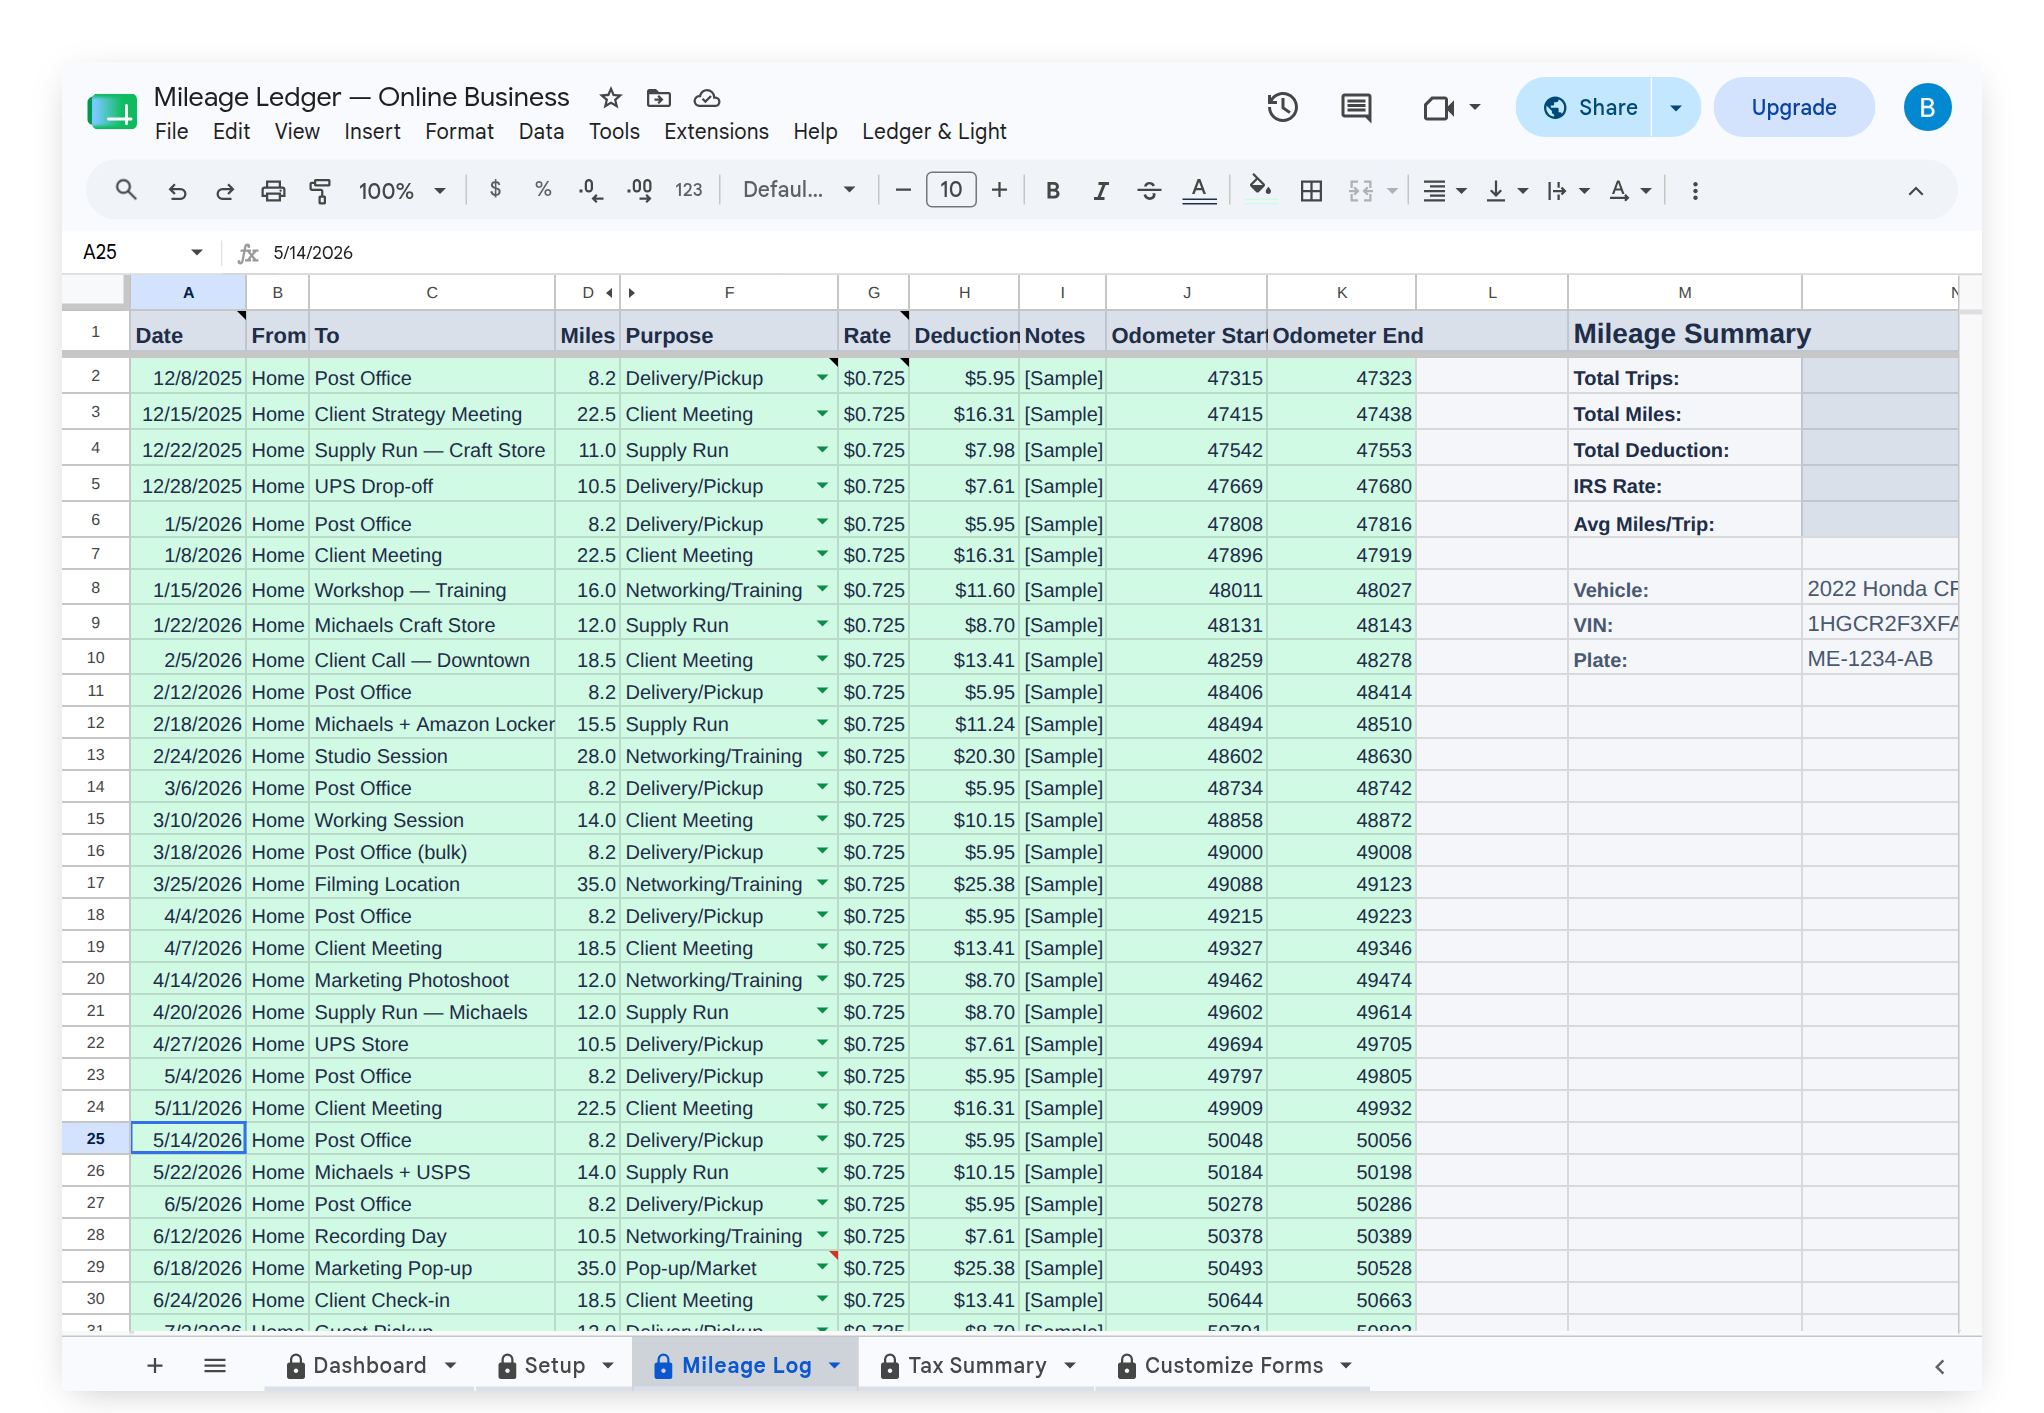Open the Ledger & Light menu

coord(934,132)
